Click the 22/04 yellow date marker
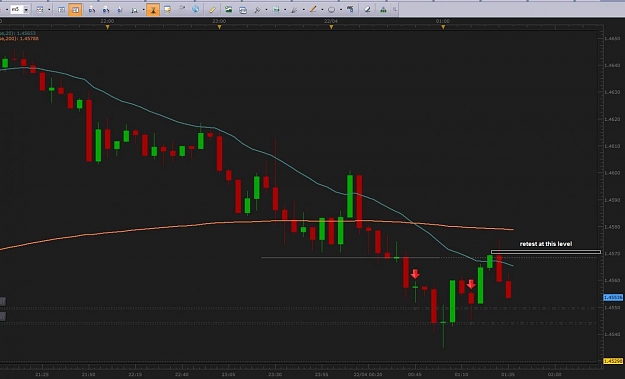The width and height of the screenshot is (625, 379). pos(331,27)
